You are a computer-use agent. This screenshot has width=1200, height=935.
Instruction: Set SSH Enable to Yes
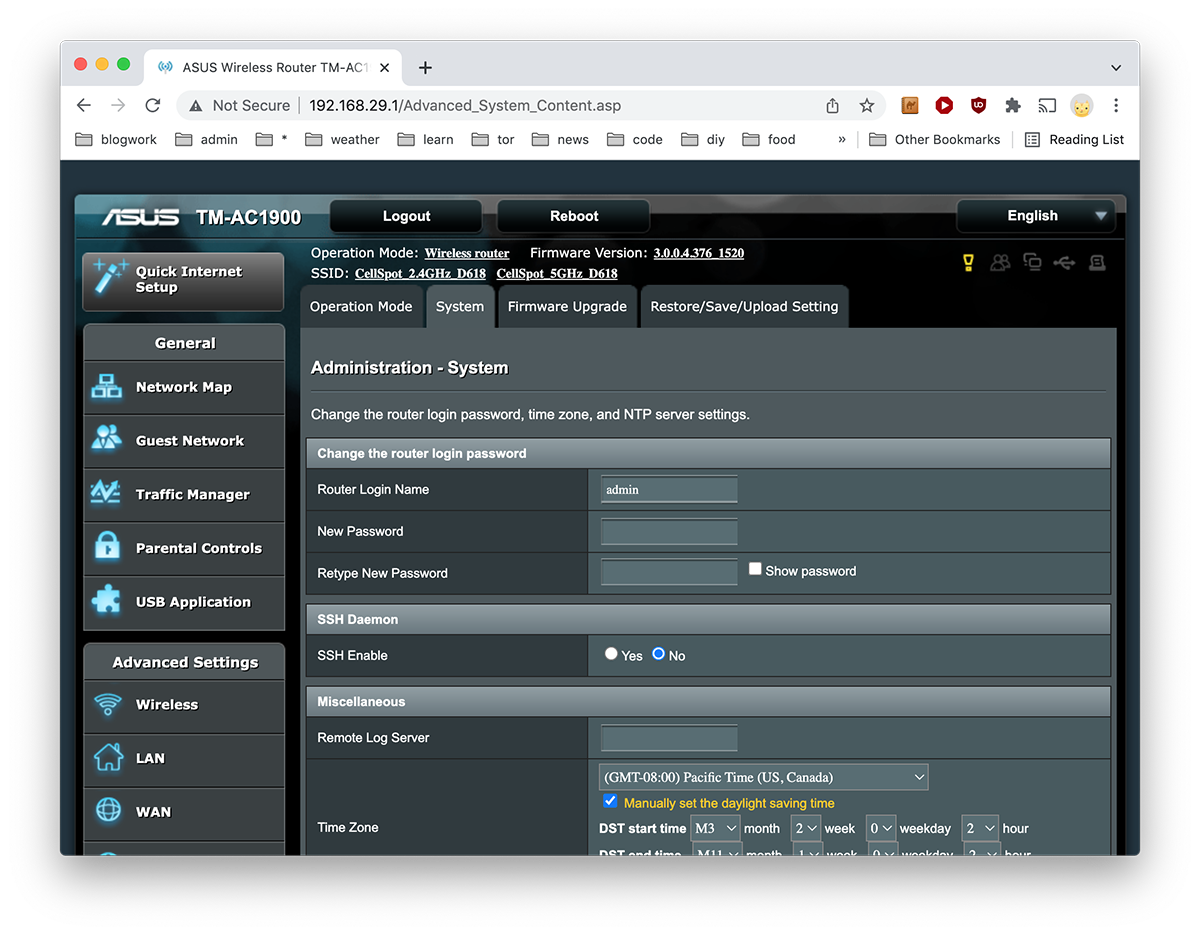(x=611, y=654)
